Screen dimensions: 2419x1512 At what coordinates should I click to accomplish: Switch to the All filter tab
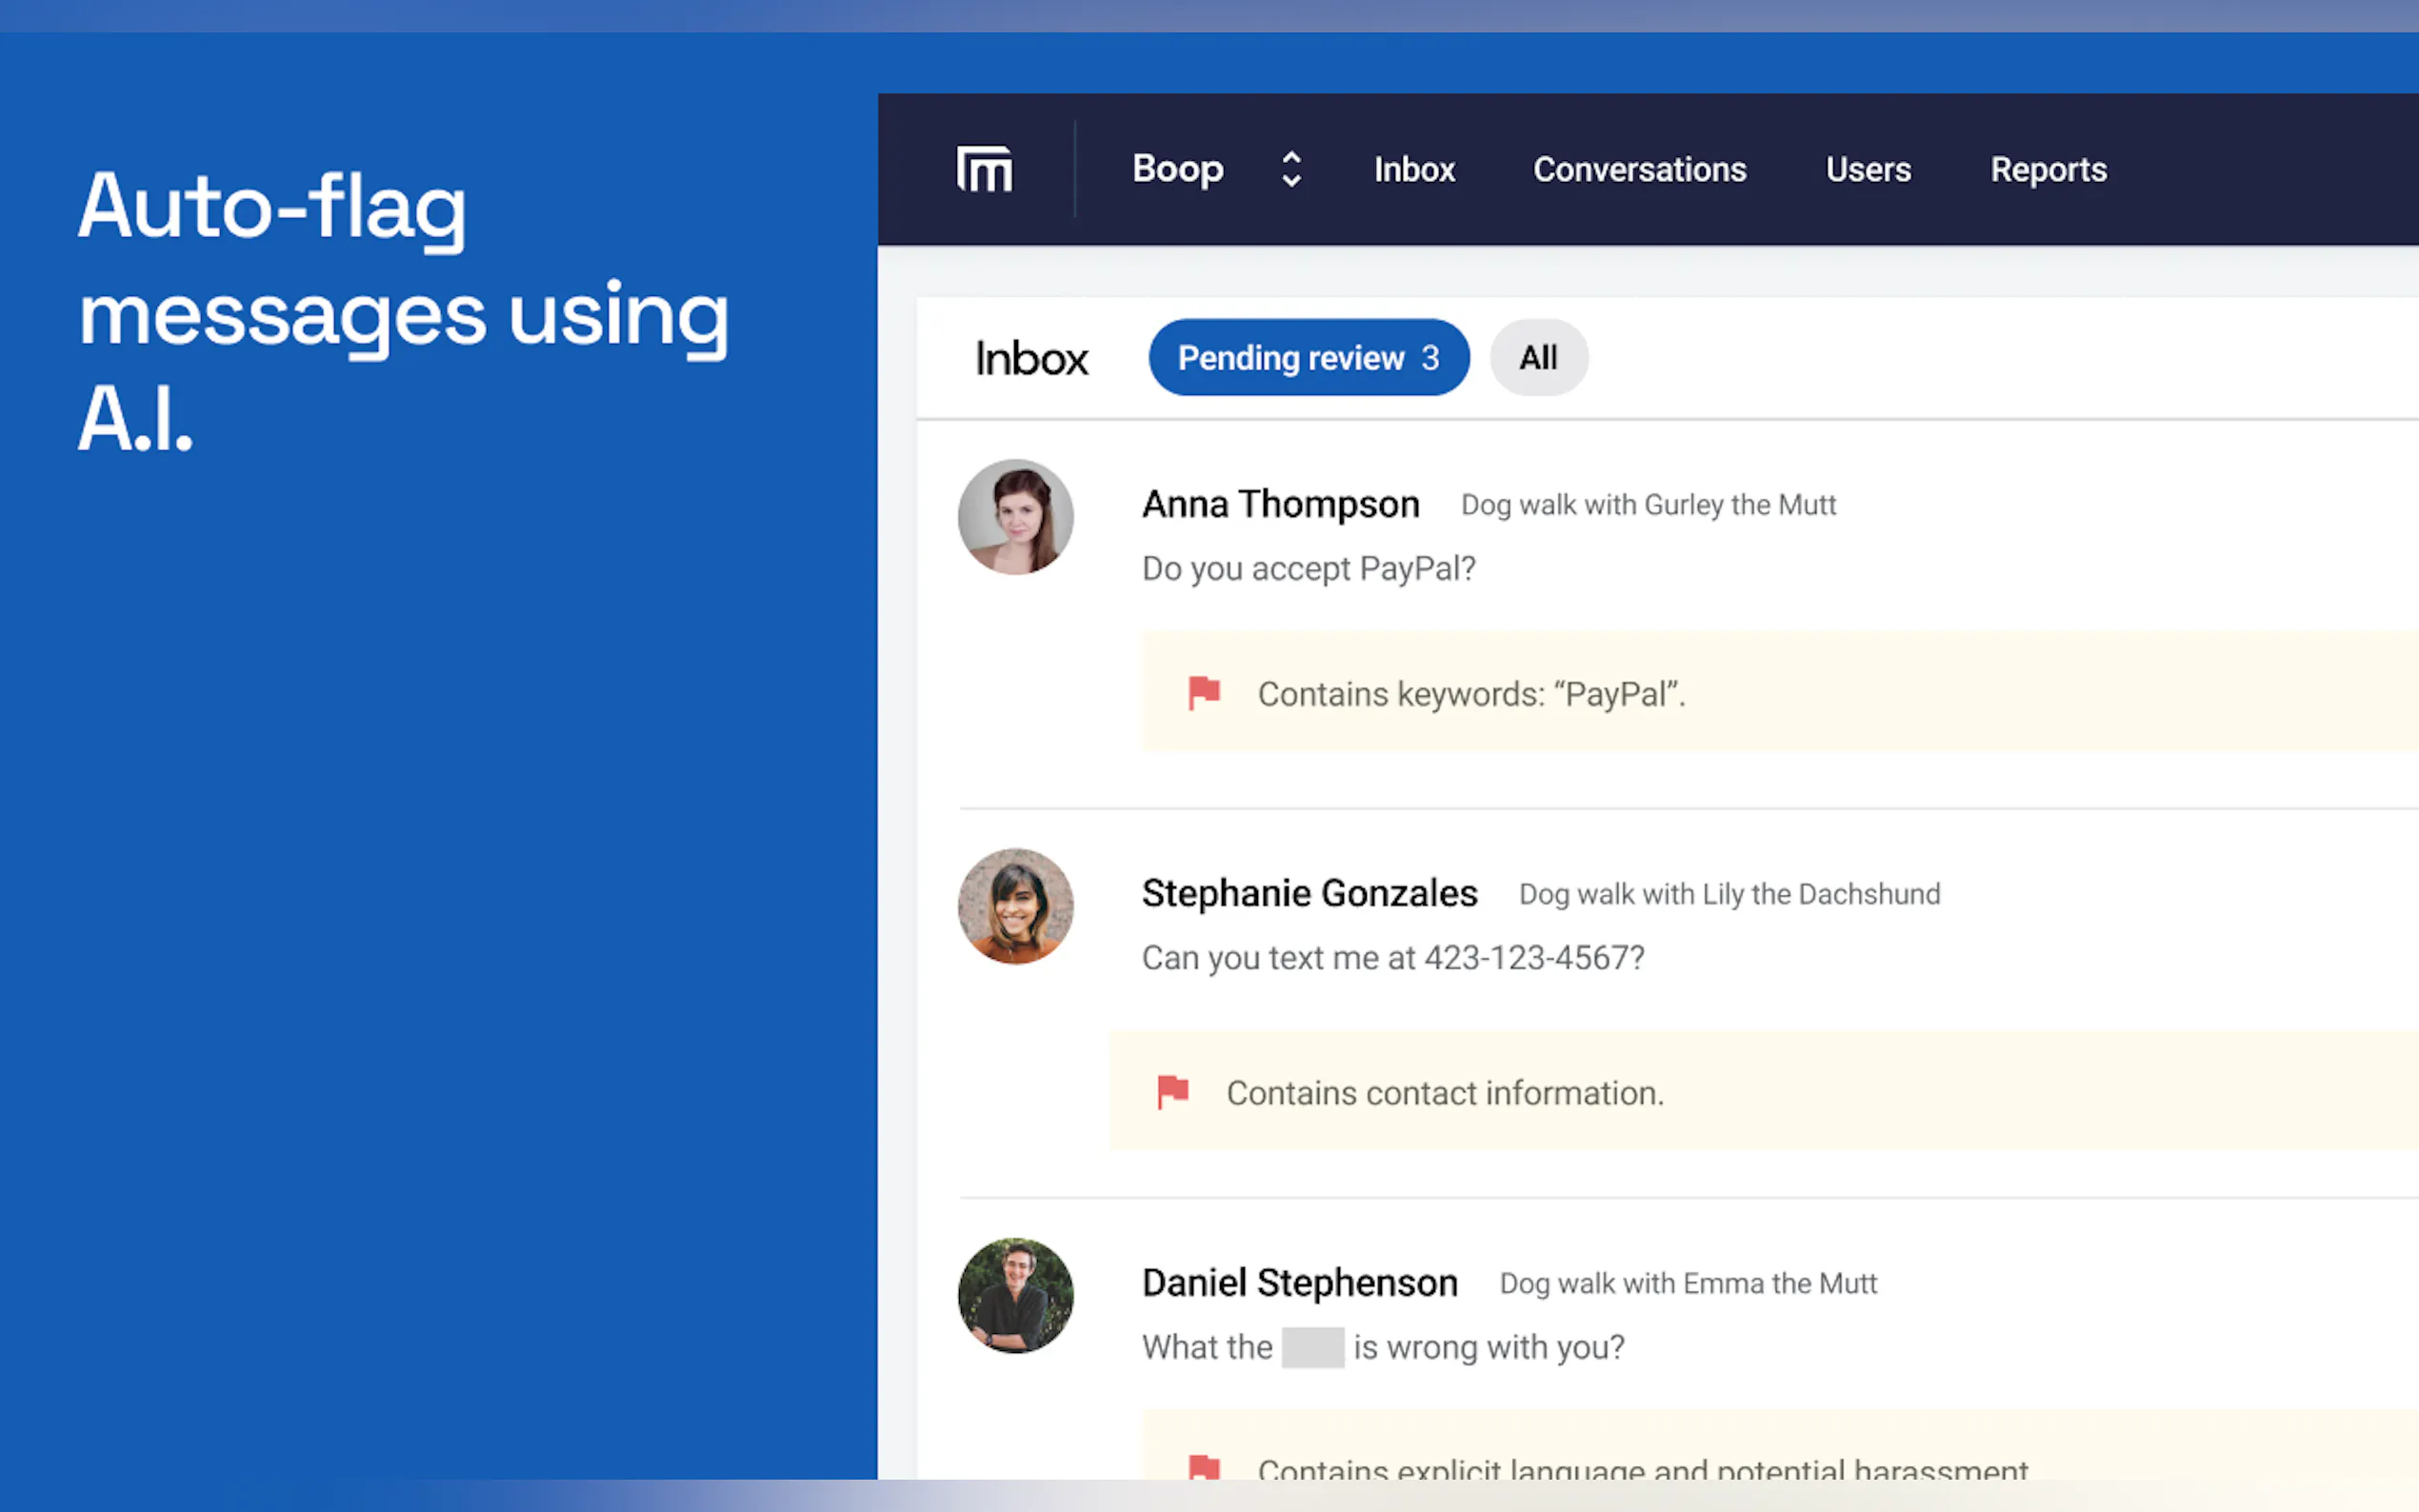1538,358
